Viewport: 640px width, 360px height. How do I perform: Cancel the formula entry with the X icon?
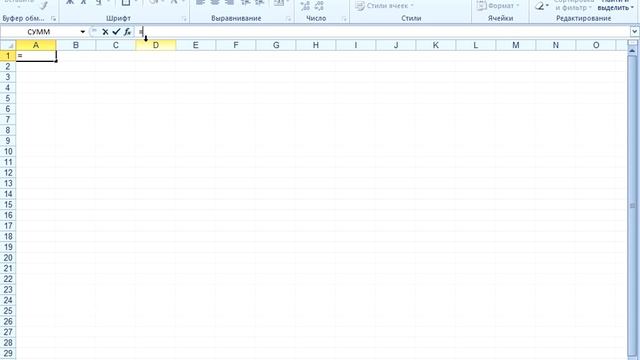[105, 31]
